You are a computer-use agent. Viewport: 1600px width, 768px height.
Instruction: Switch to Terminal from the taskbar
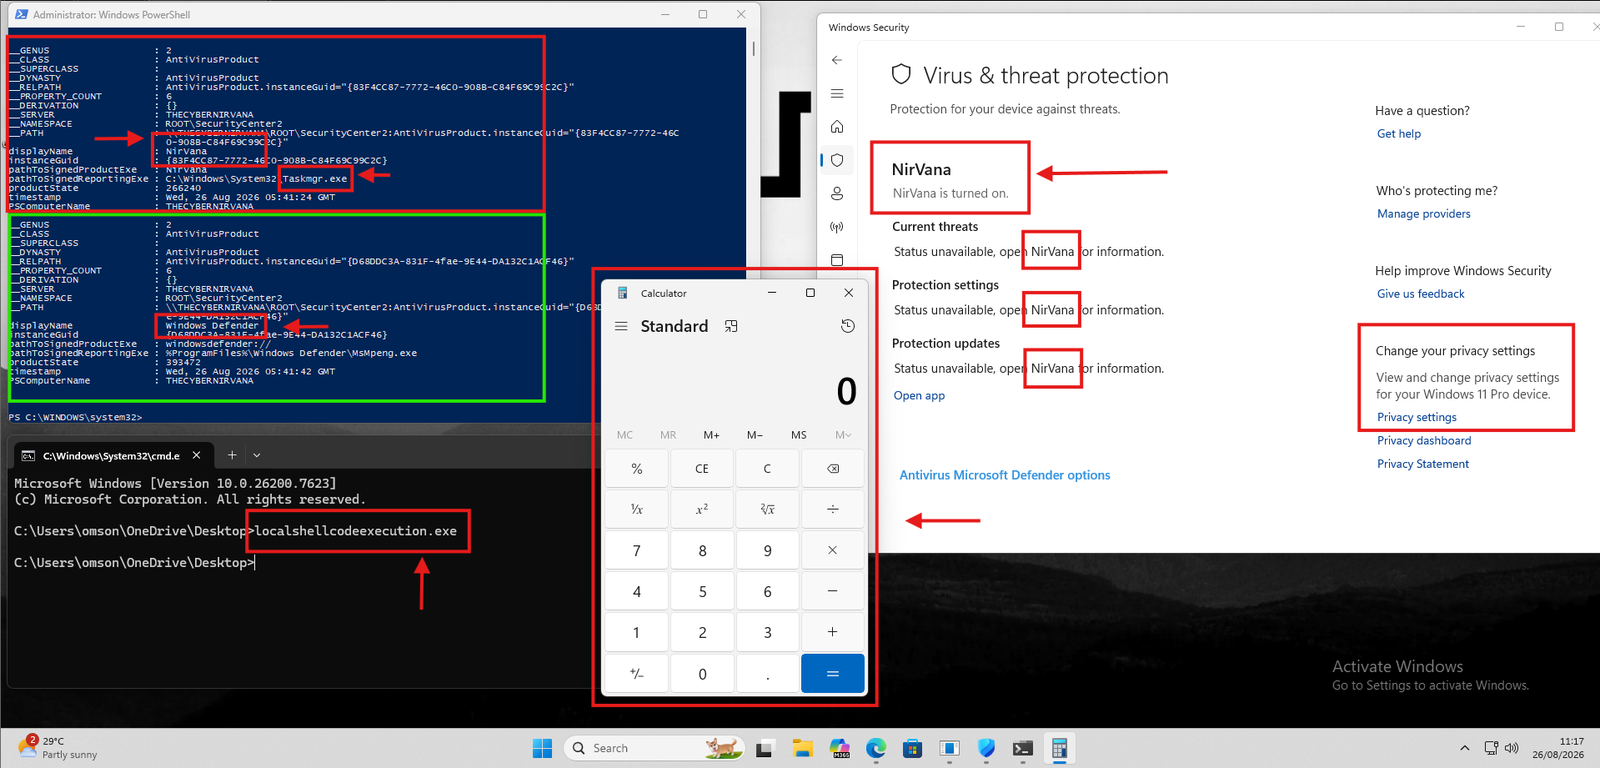1022,748
